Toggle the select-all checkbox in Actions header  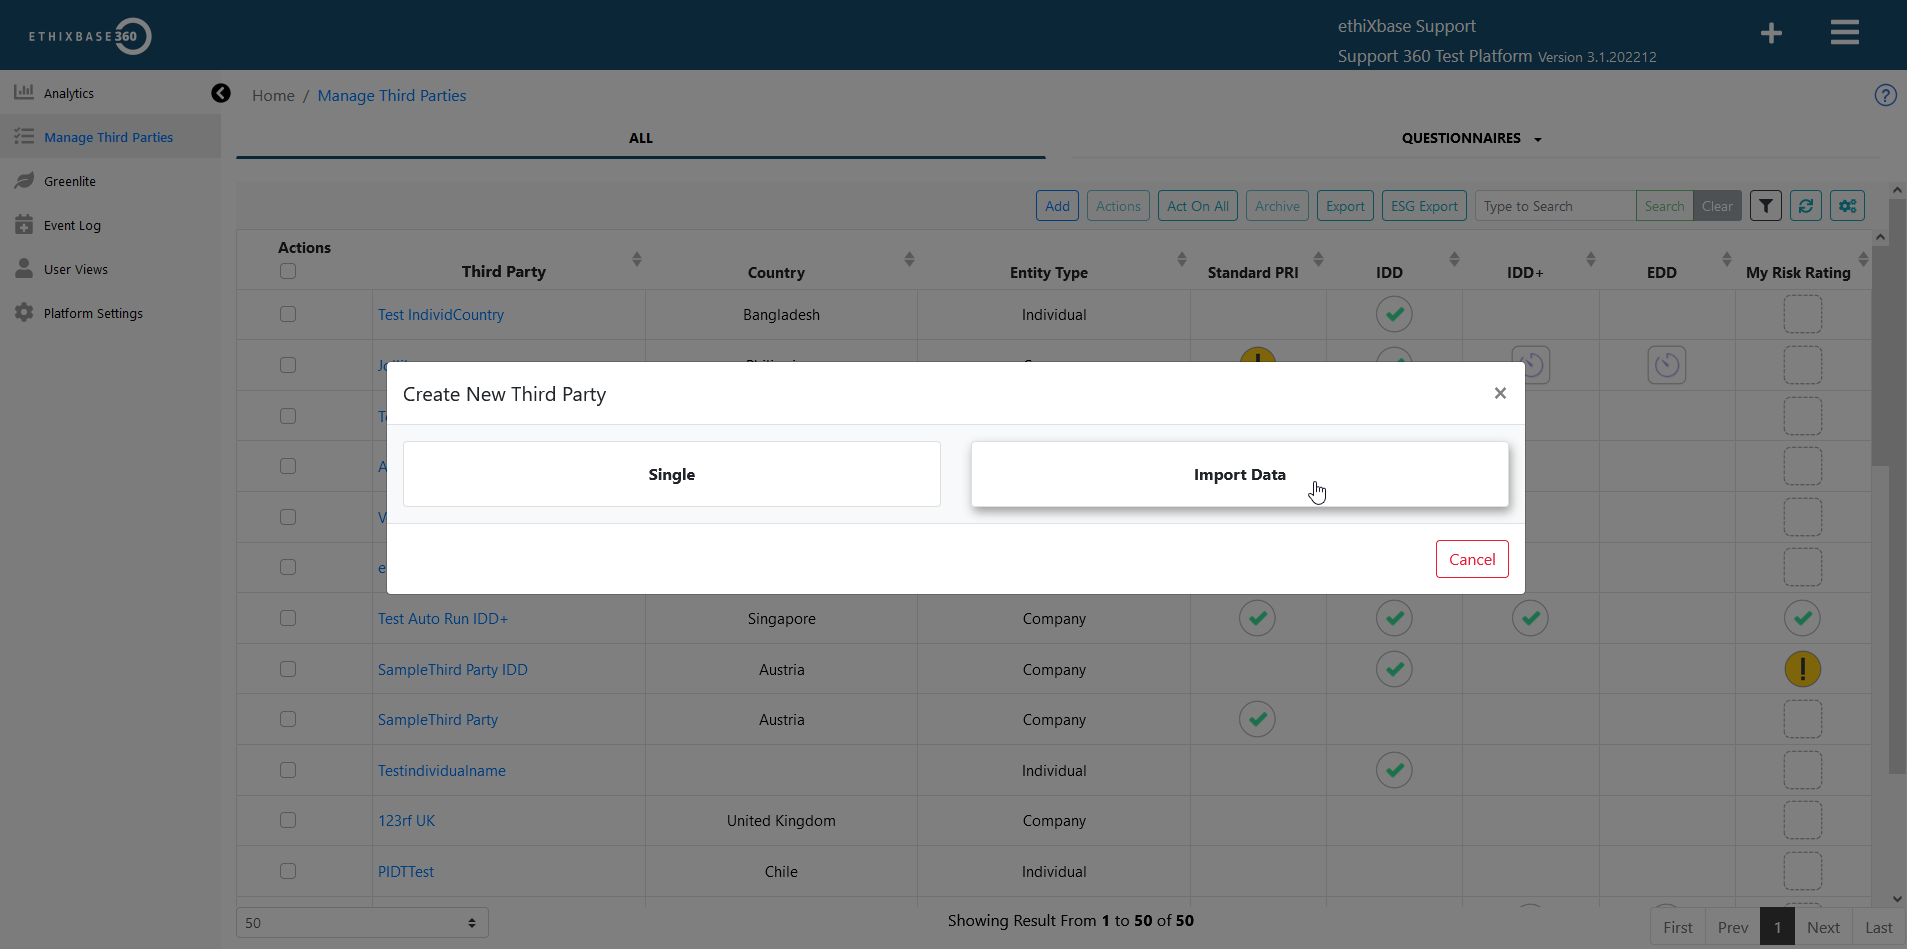point(287,271)
